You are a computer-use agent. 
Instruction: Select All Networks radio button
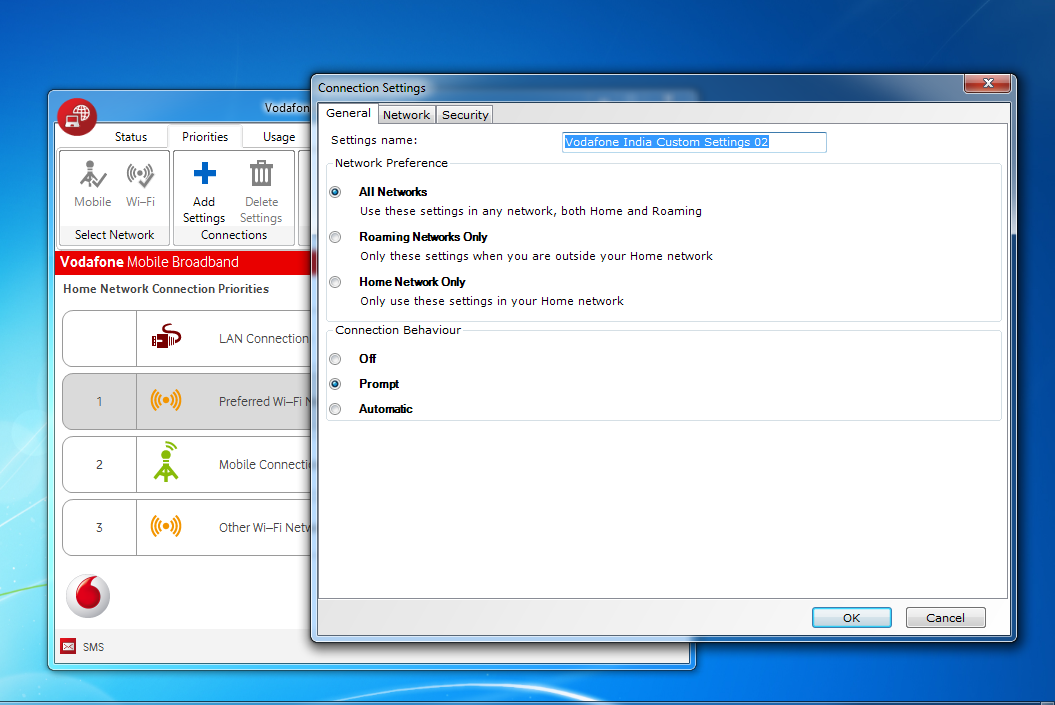coord(335,192)
